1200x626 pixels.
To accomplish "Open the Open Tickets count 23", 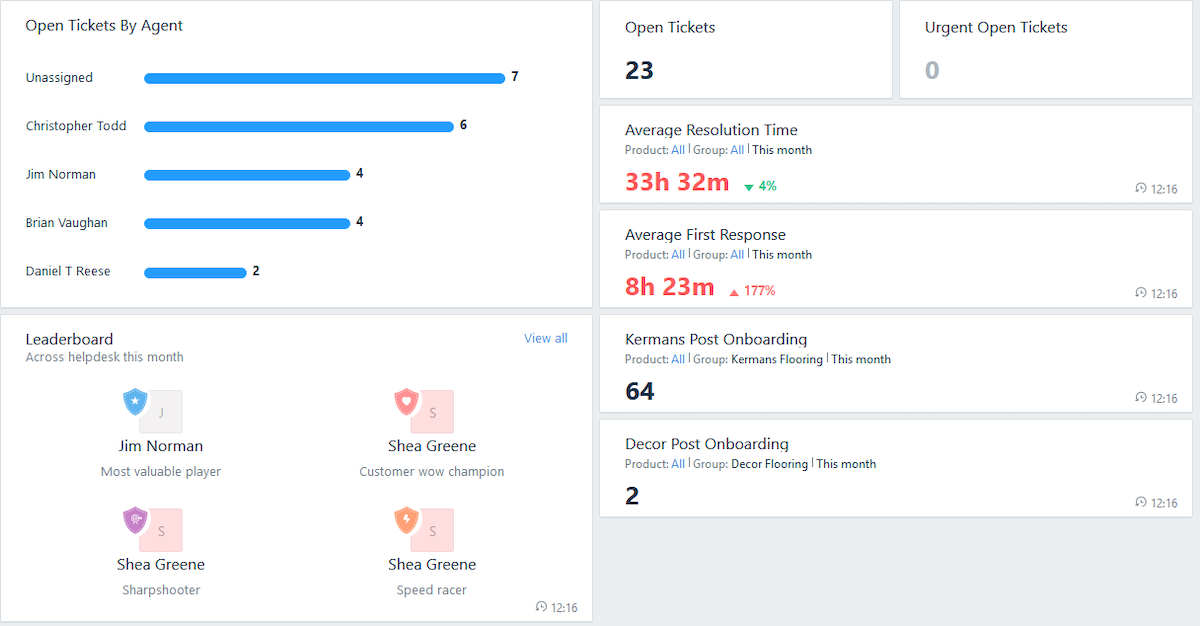I will click(639, 70).
